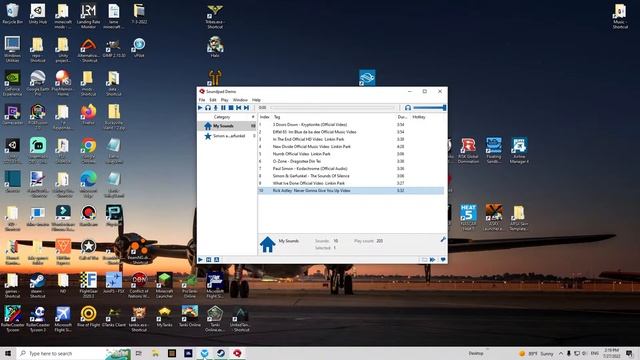The image size is (640, 360).
Task: Select Paul Simon - Kodachrome track
Action: coord(351,169)
